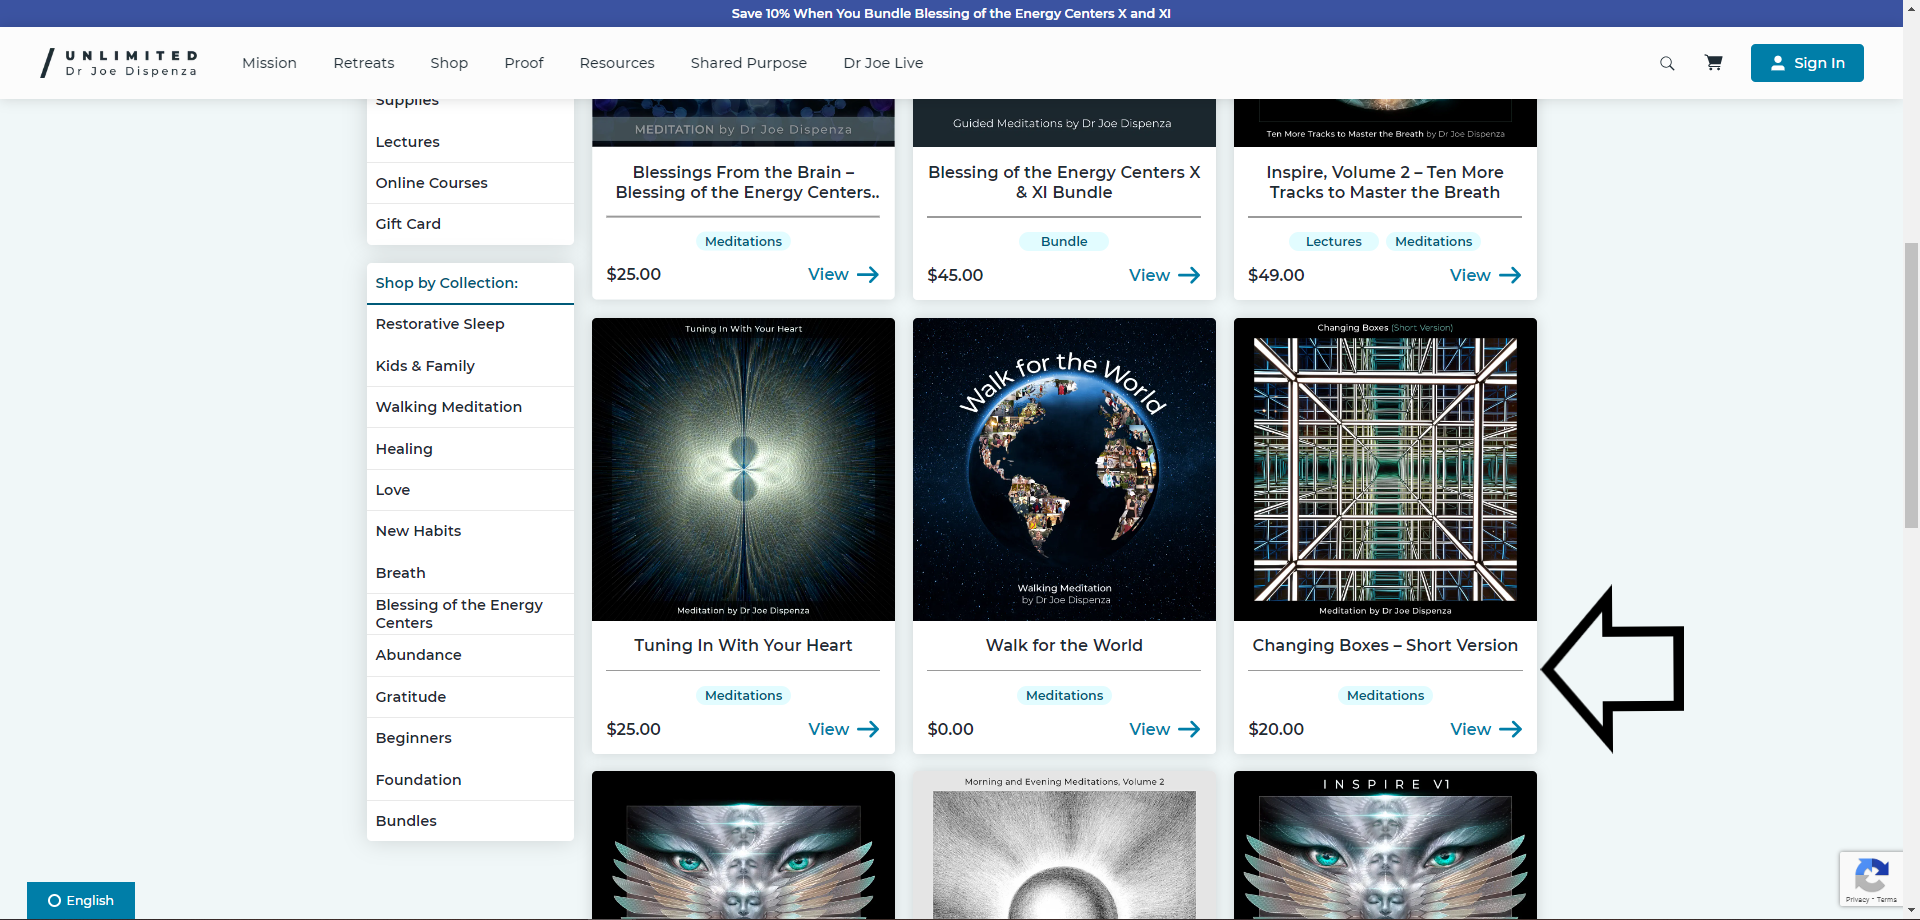The width and height of the screenshot is (1920, 920).
Task: Open the Walk for the World title
Action: pos(1064,645)
